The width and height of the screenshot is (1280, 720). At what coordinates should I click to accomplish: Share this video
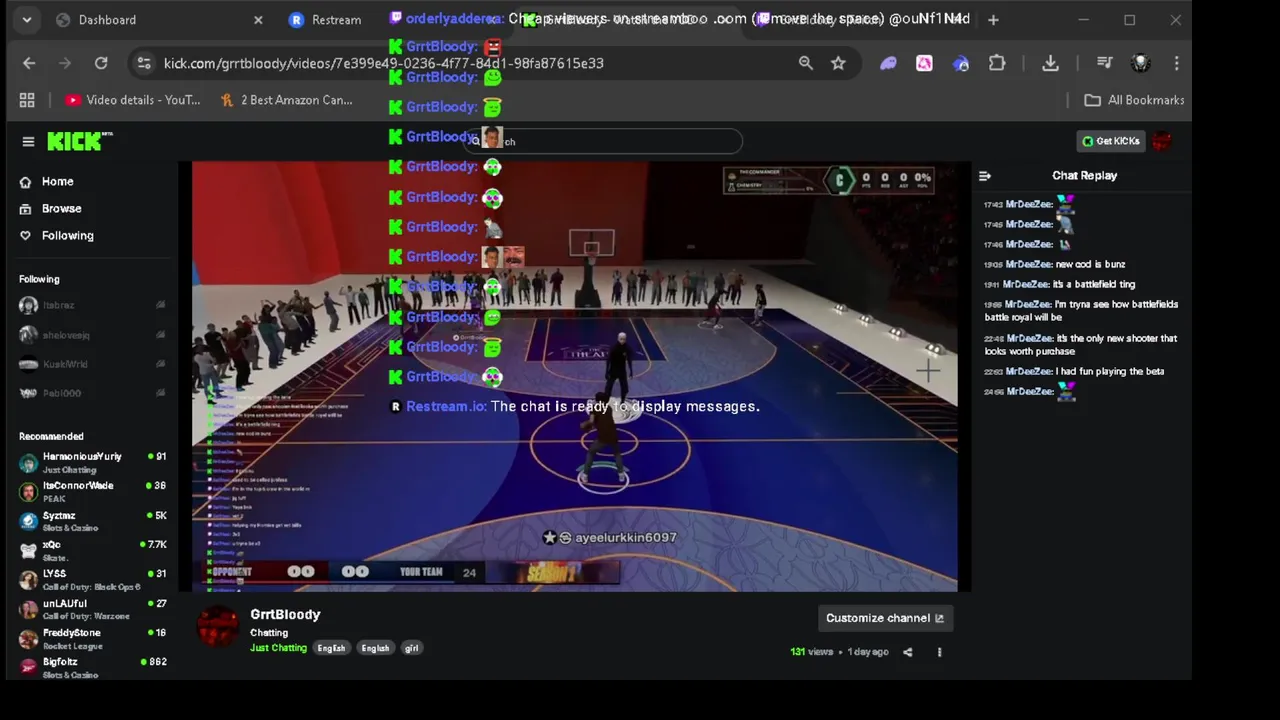point(907,652)
